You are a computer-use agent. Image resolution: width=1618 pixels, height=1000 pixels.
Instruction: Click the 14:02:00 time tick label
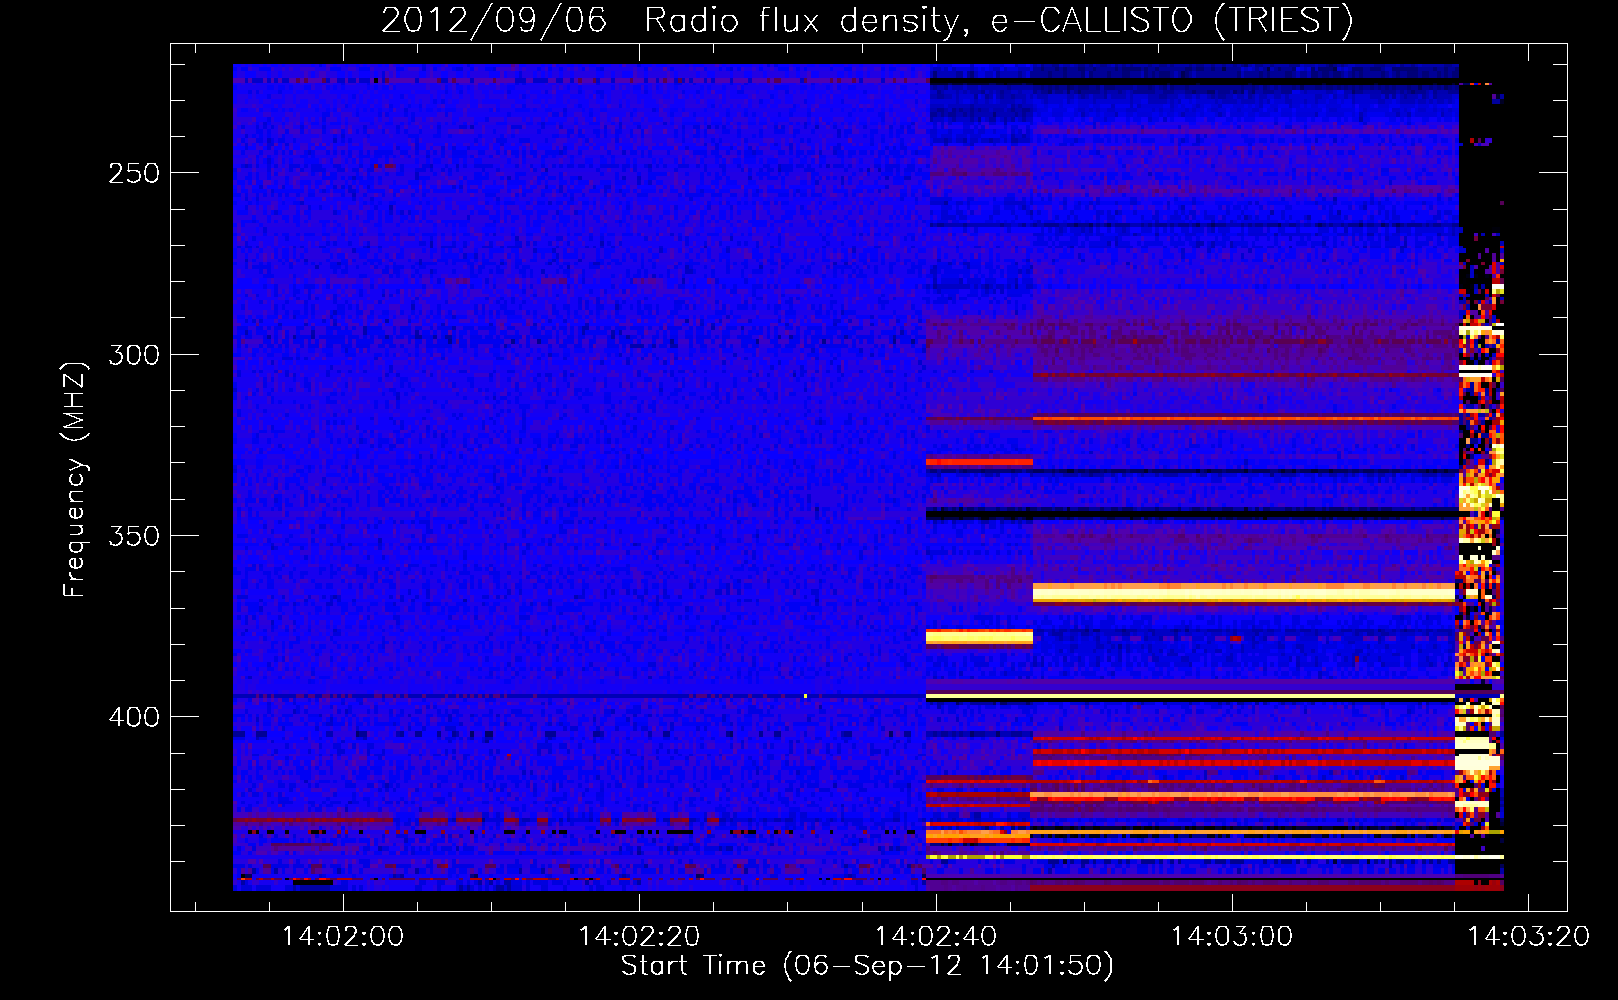click(343, 937)
